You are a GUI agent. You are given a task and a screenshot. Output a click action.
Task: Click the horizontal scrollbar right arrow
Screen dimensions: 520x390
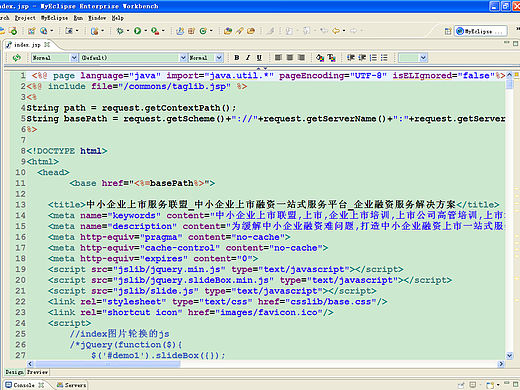click(501, 364)
